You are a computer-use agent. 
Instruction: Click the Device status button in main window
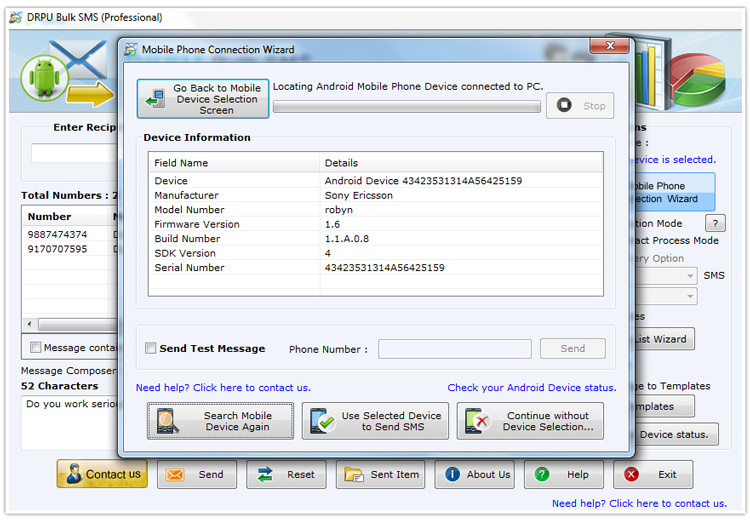point(677,434)
